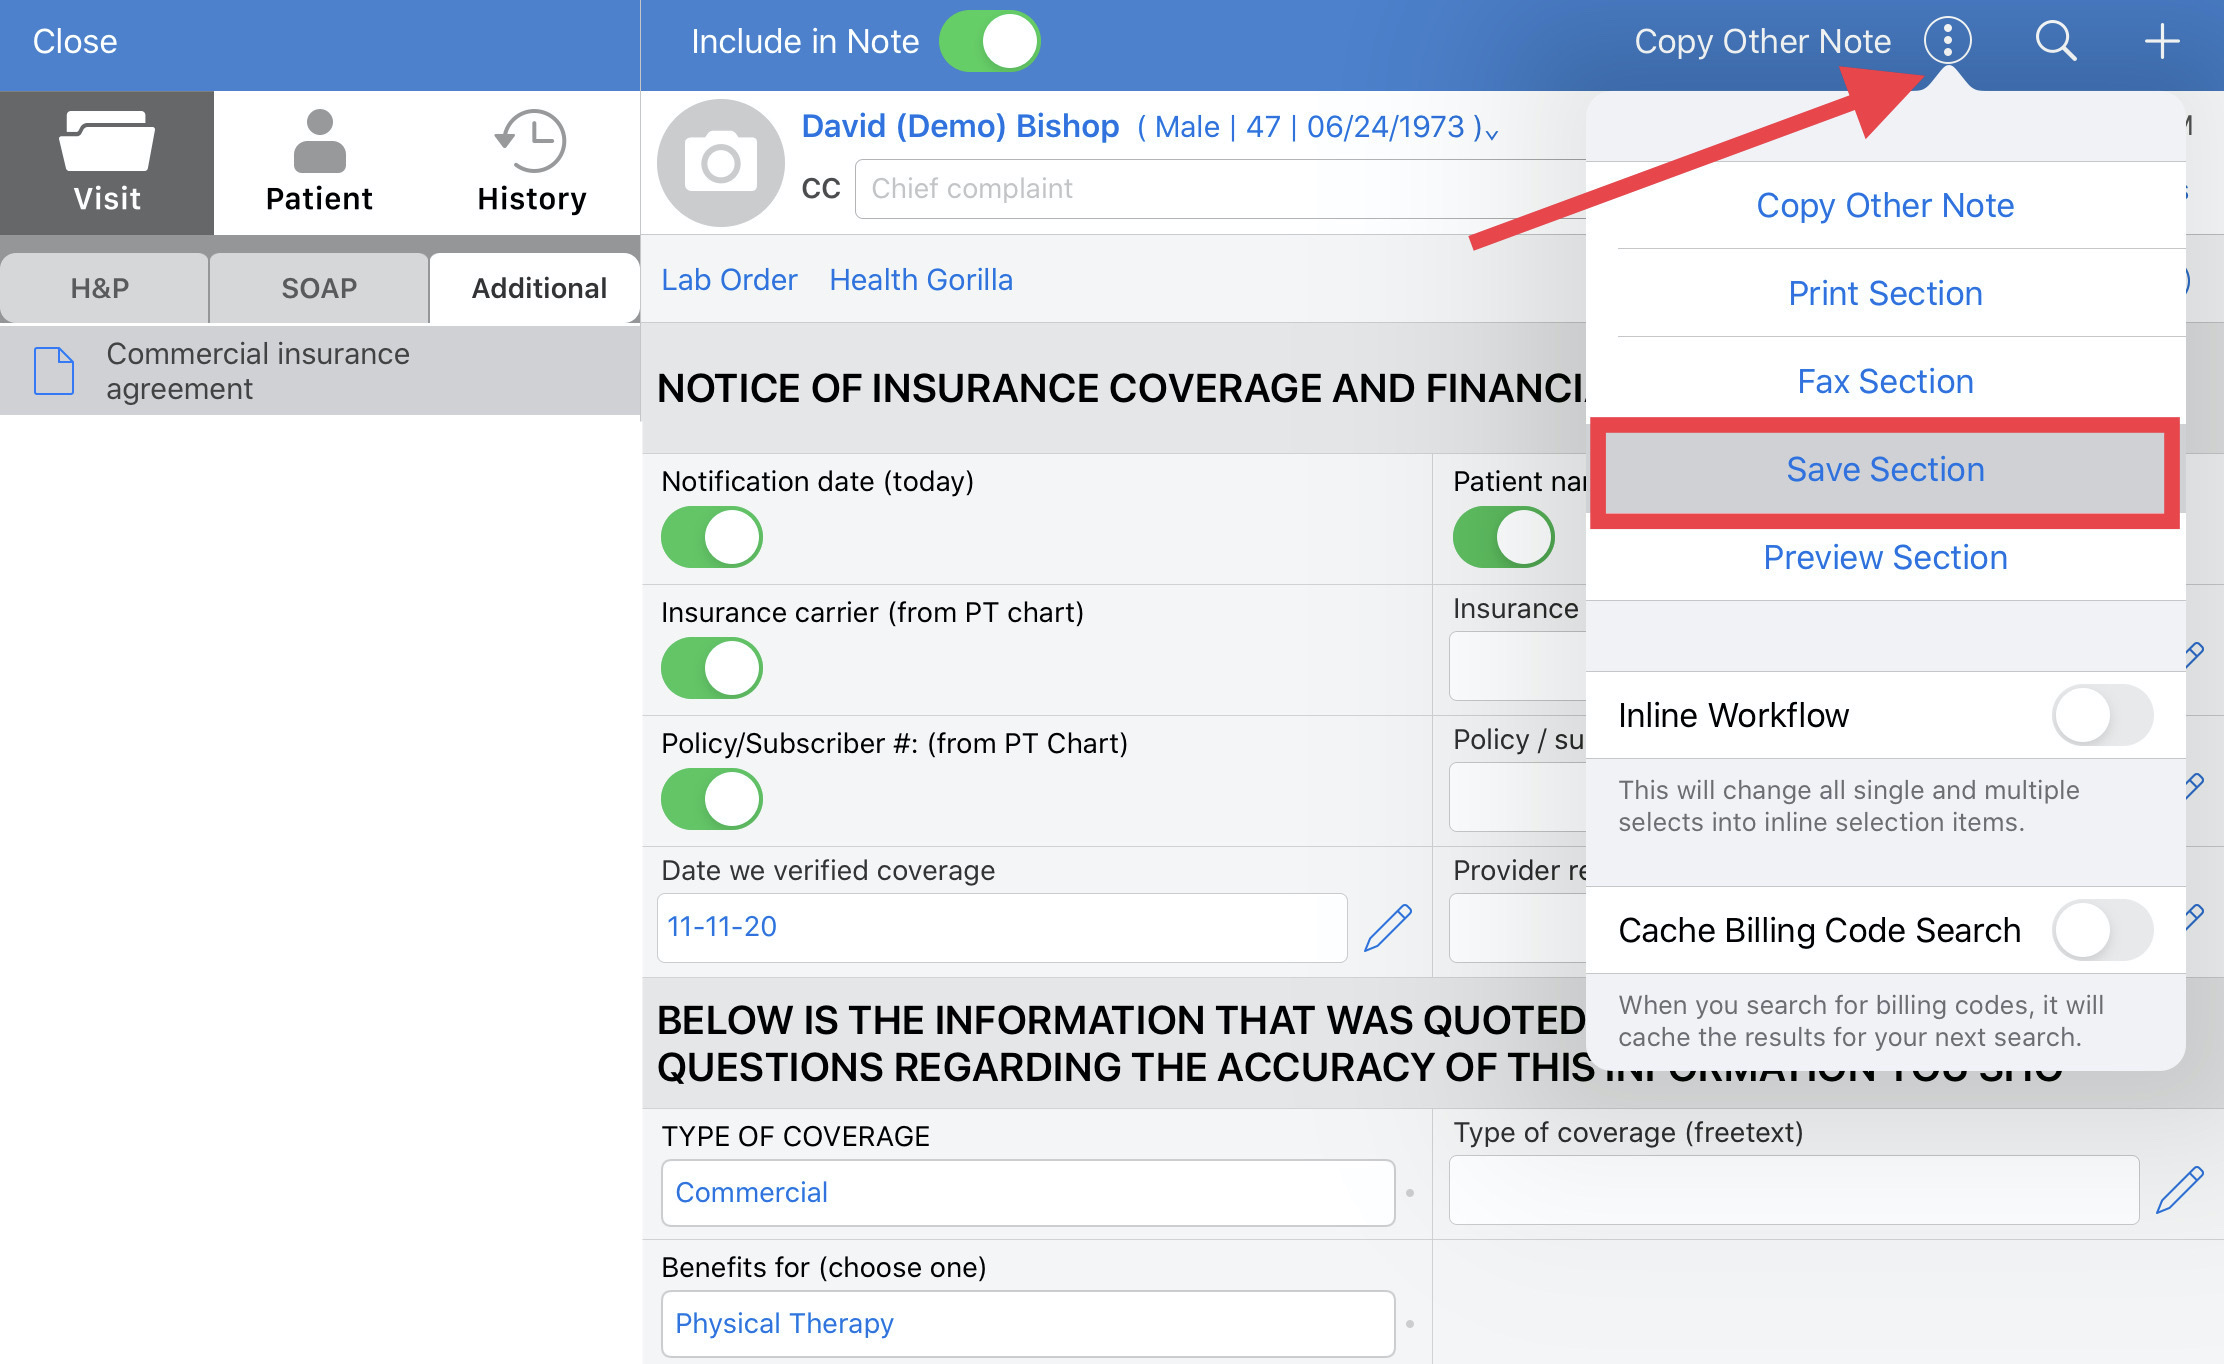Open the Lab Order link
The image size is (2224, 1364).
tap(729, 279)
